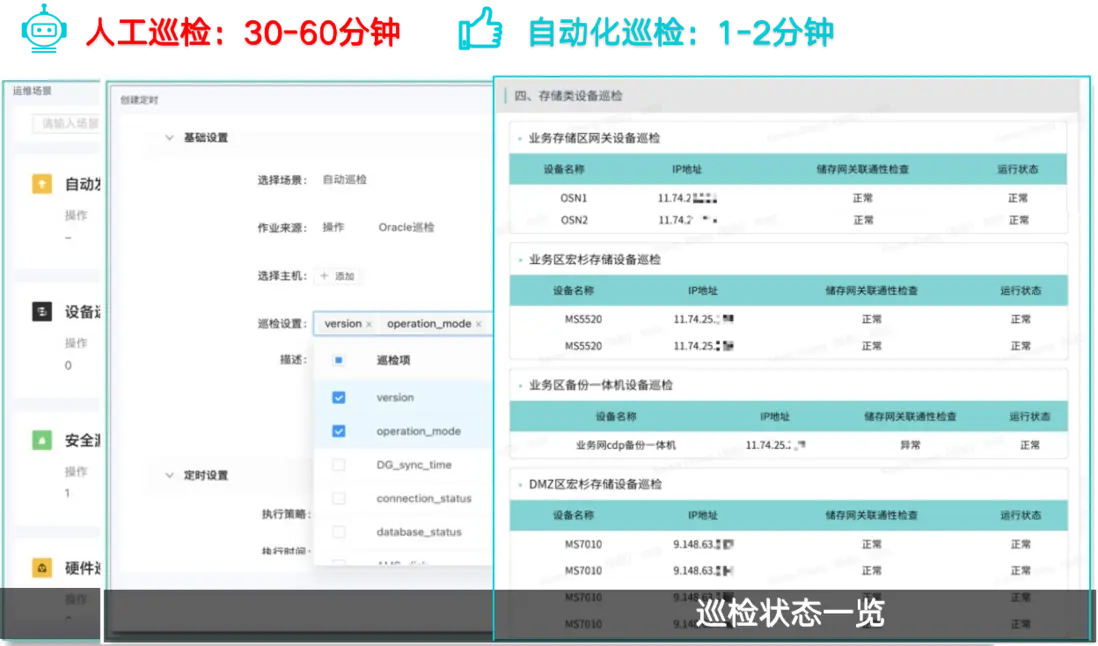Click the DMZ区宏杉存储设备巡检 card title

coord(595,484)
